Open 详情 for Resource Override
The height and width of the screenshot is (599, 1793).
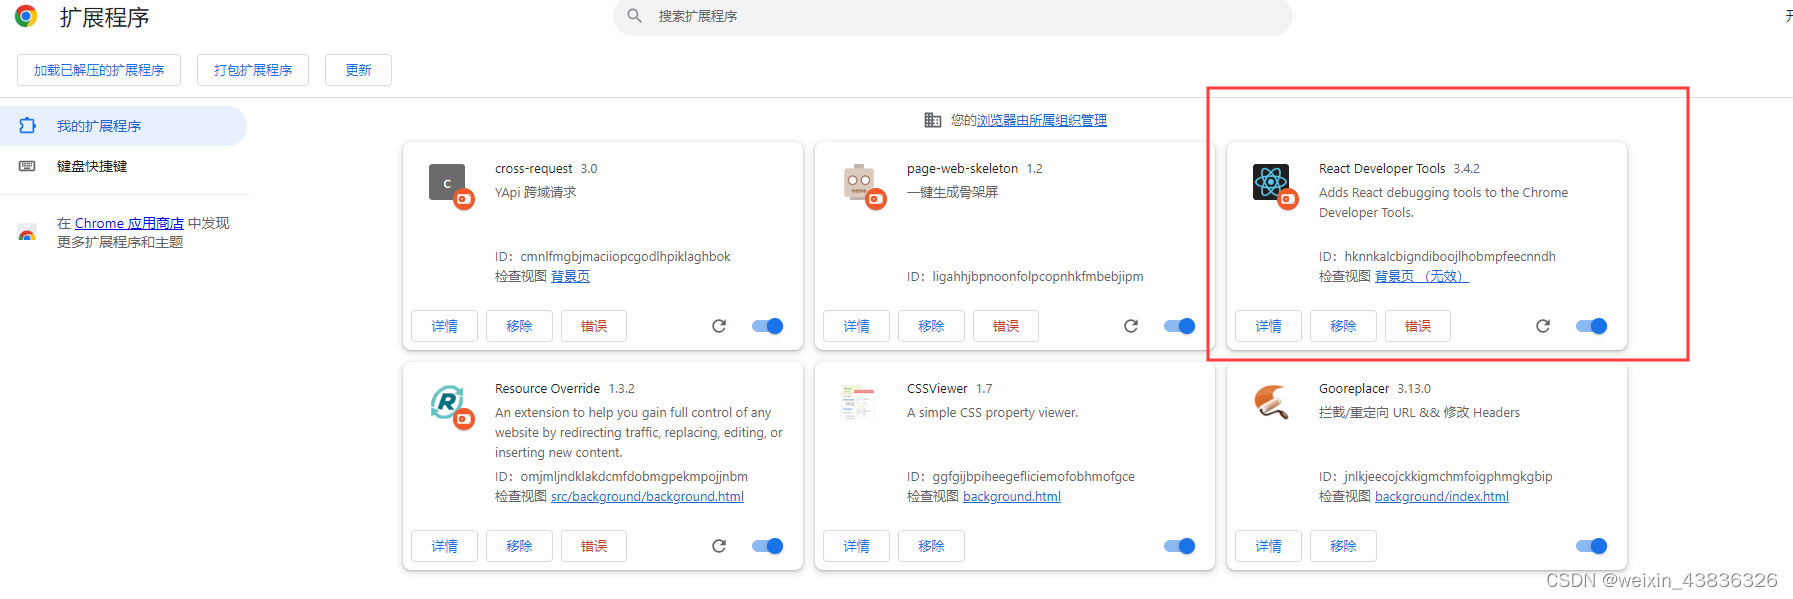[x=445, y=546]
